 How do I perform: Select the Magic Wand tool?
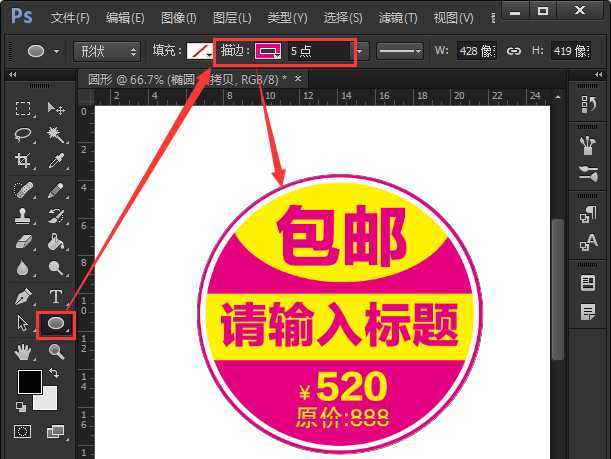point(56,134)
